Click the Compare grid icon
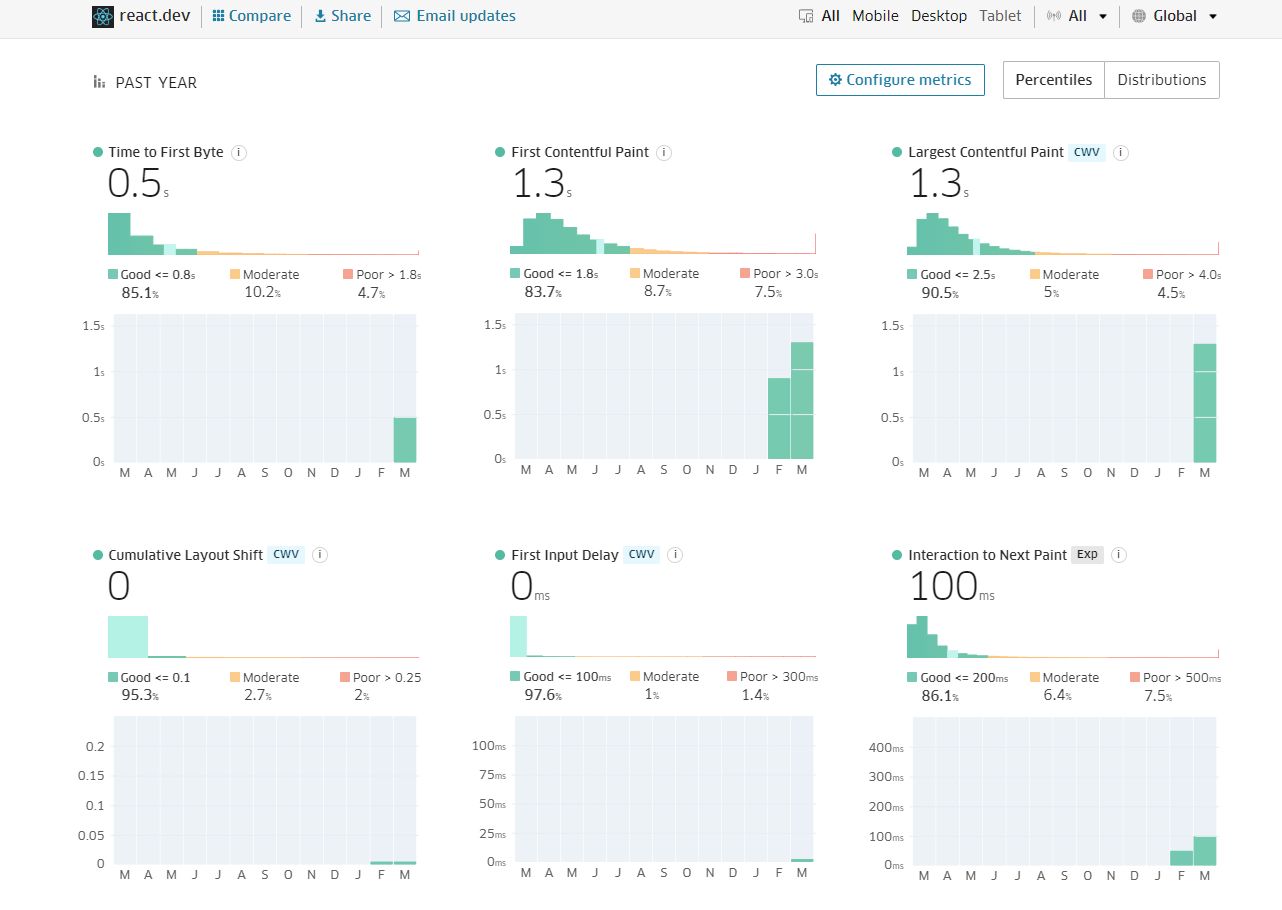Screen dimensions: 1282x910 [217, 16]
